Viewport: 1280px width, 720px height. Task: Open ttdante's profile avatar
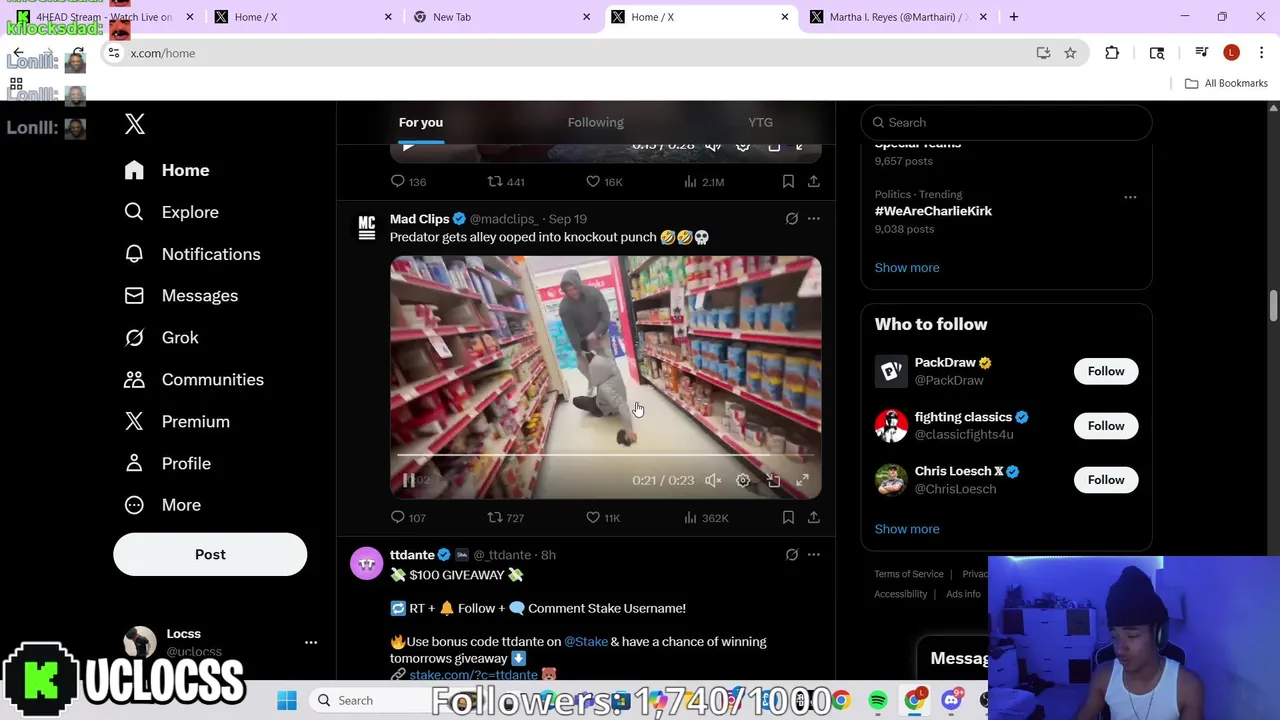click(x=367, y=564)
